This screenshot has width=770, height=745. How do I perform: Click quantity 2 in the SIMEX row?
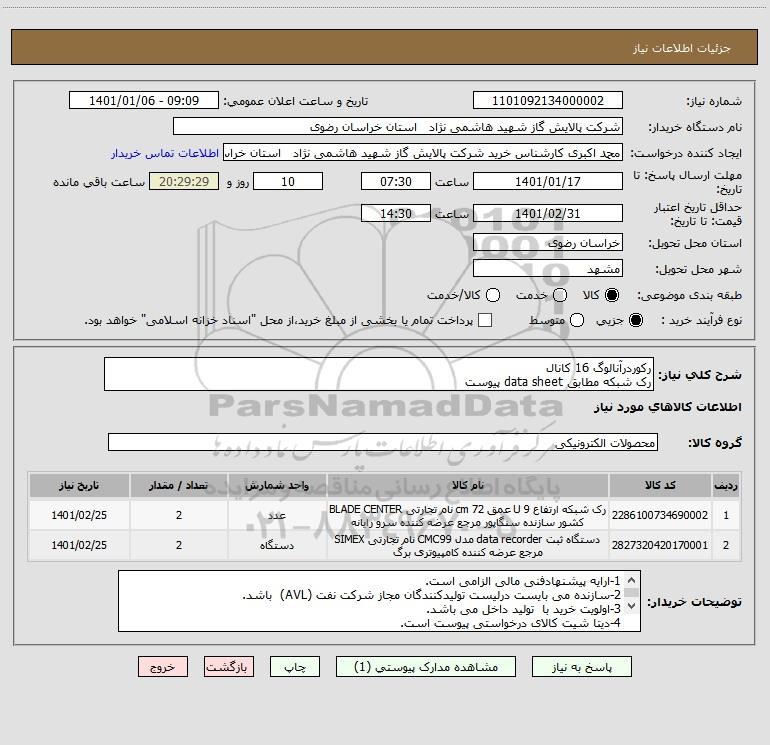(179, 545)
